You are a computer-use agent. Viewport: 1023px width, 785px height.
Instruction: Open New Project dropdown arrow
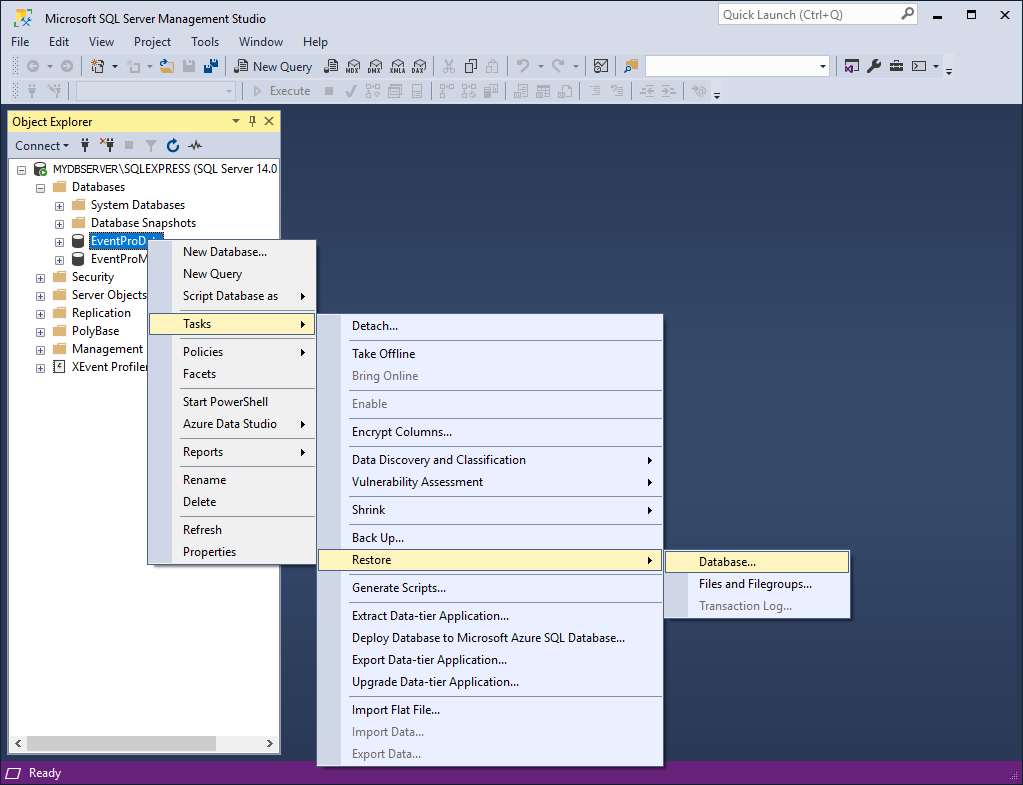pos(115,67)
